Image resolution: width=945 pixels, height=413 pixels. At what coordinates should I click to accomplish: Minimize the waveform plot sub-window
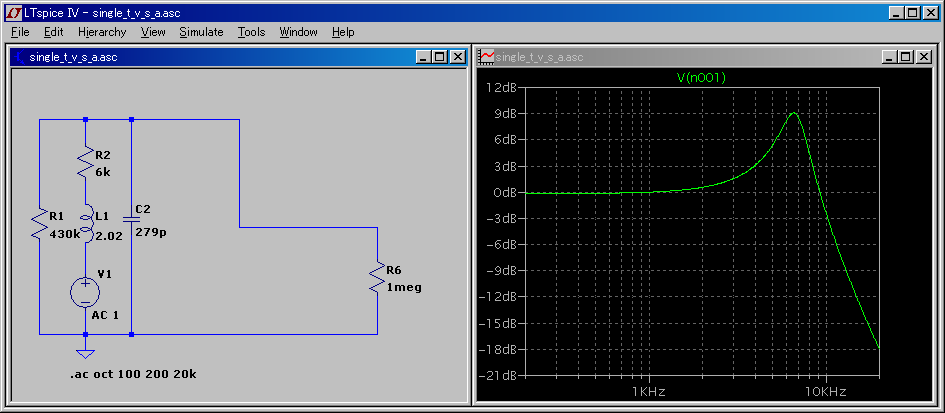click(x=890, y=57)
